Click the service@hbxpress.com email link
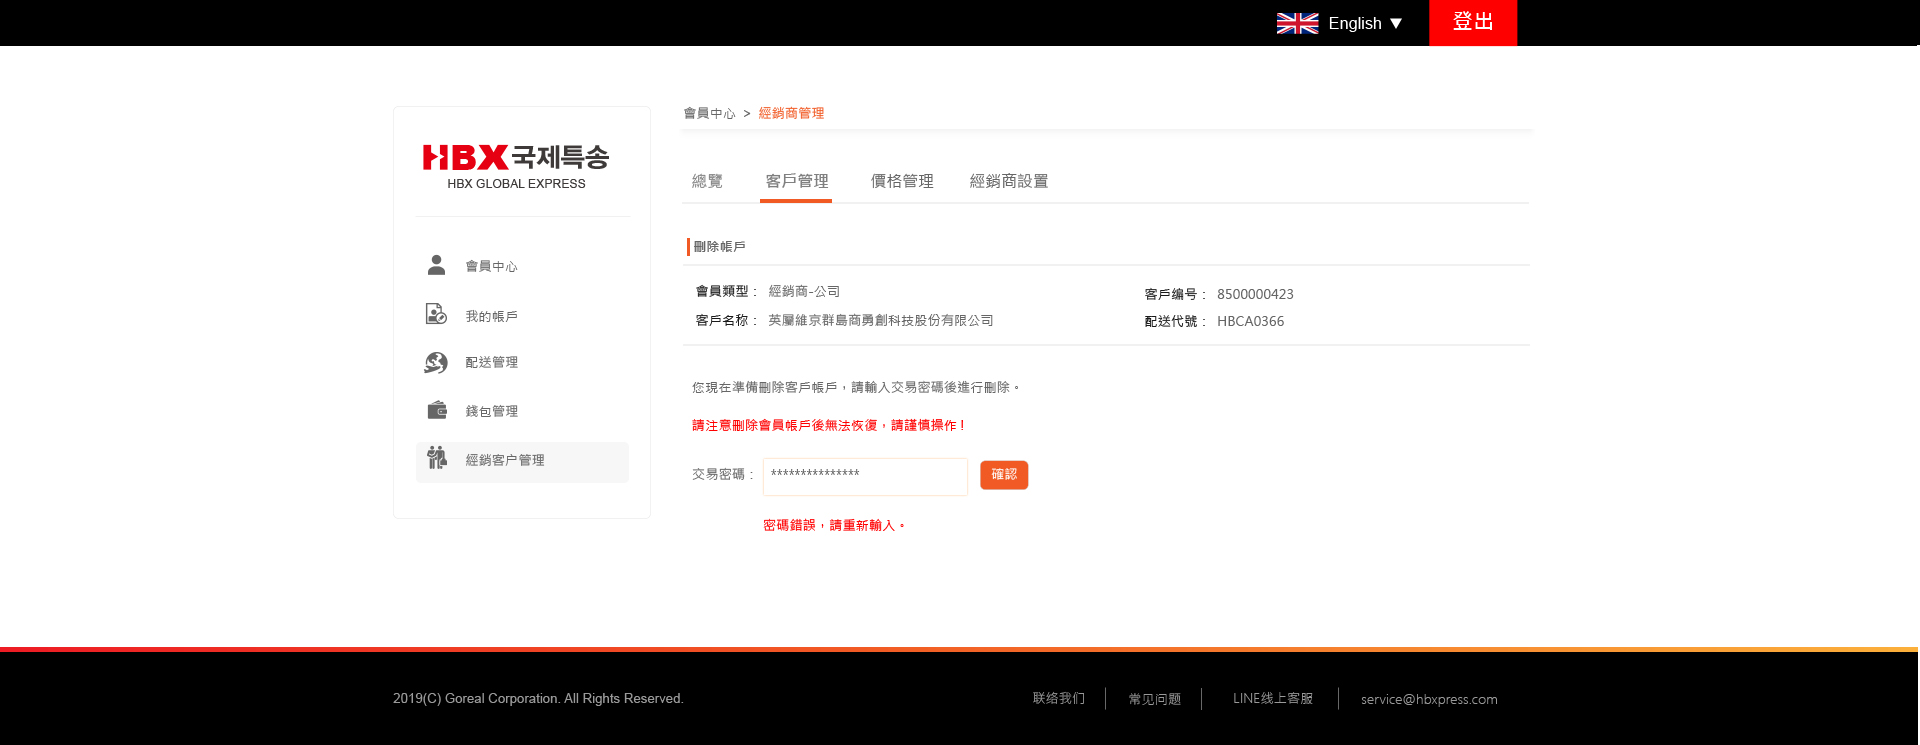 click(1428, 699)
